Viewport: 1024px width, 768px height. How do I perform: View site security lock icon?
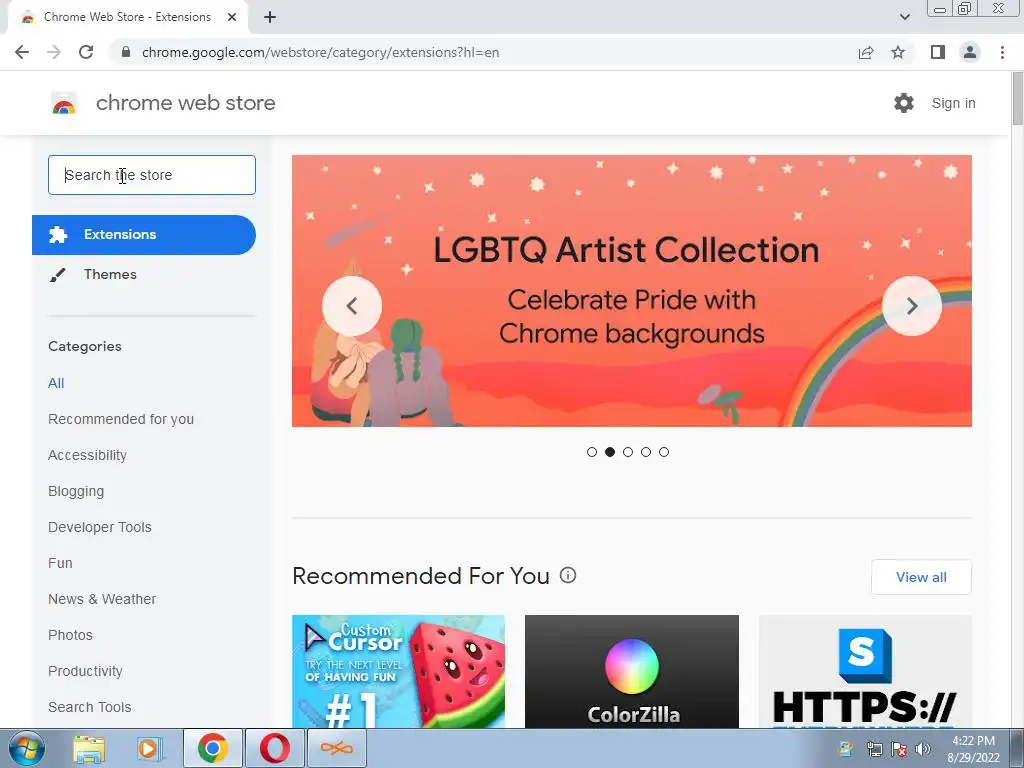[x=126, y=52]
